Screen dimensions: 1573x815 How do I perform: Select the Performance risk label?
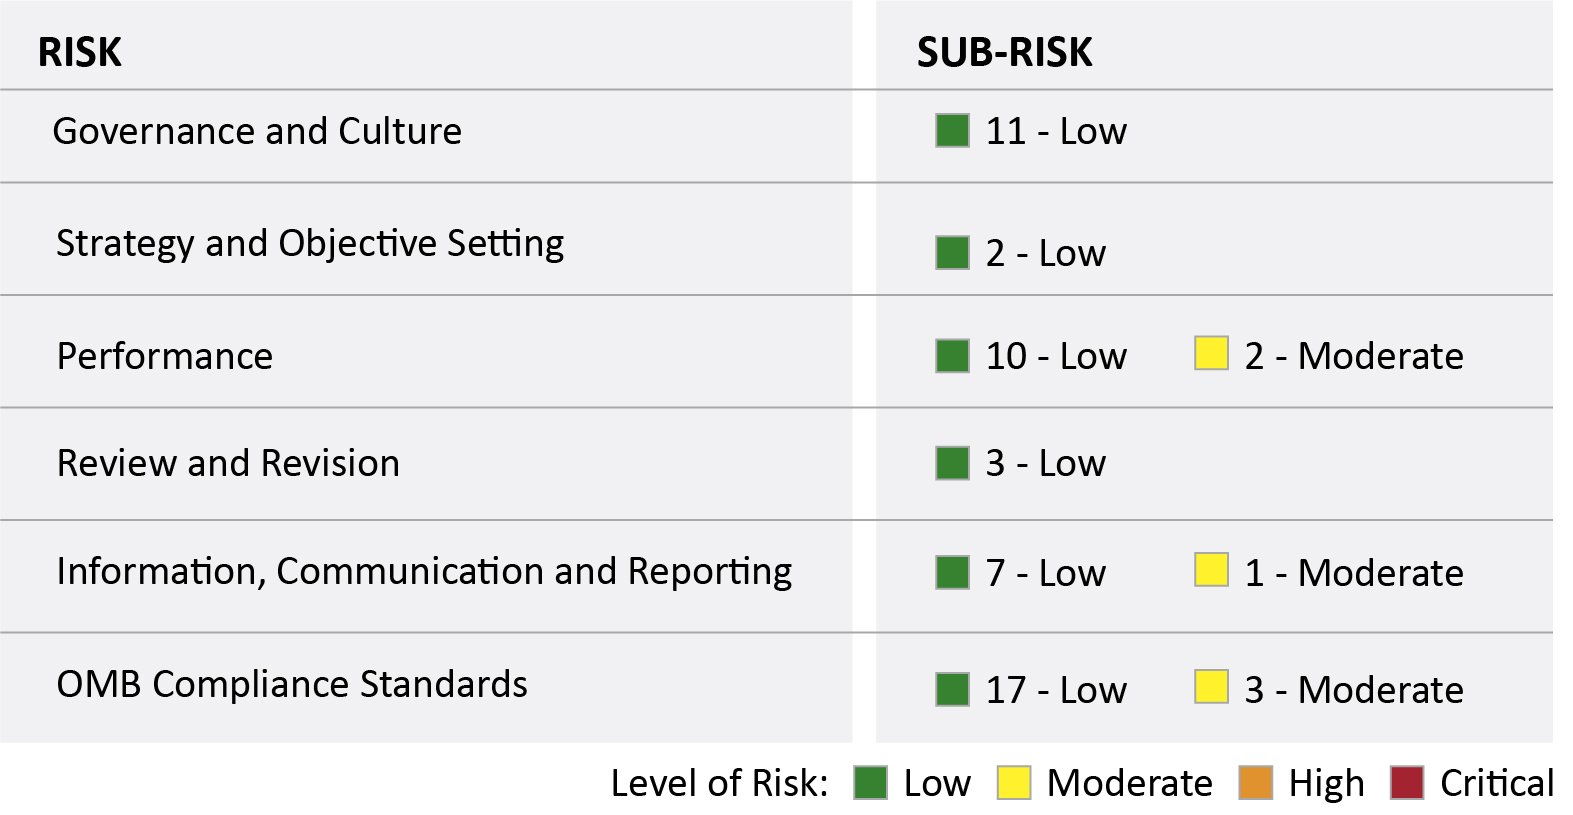point(165,356)
